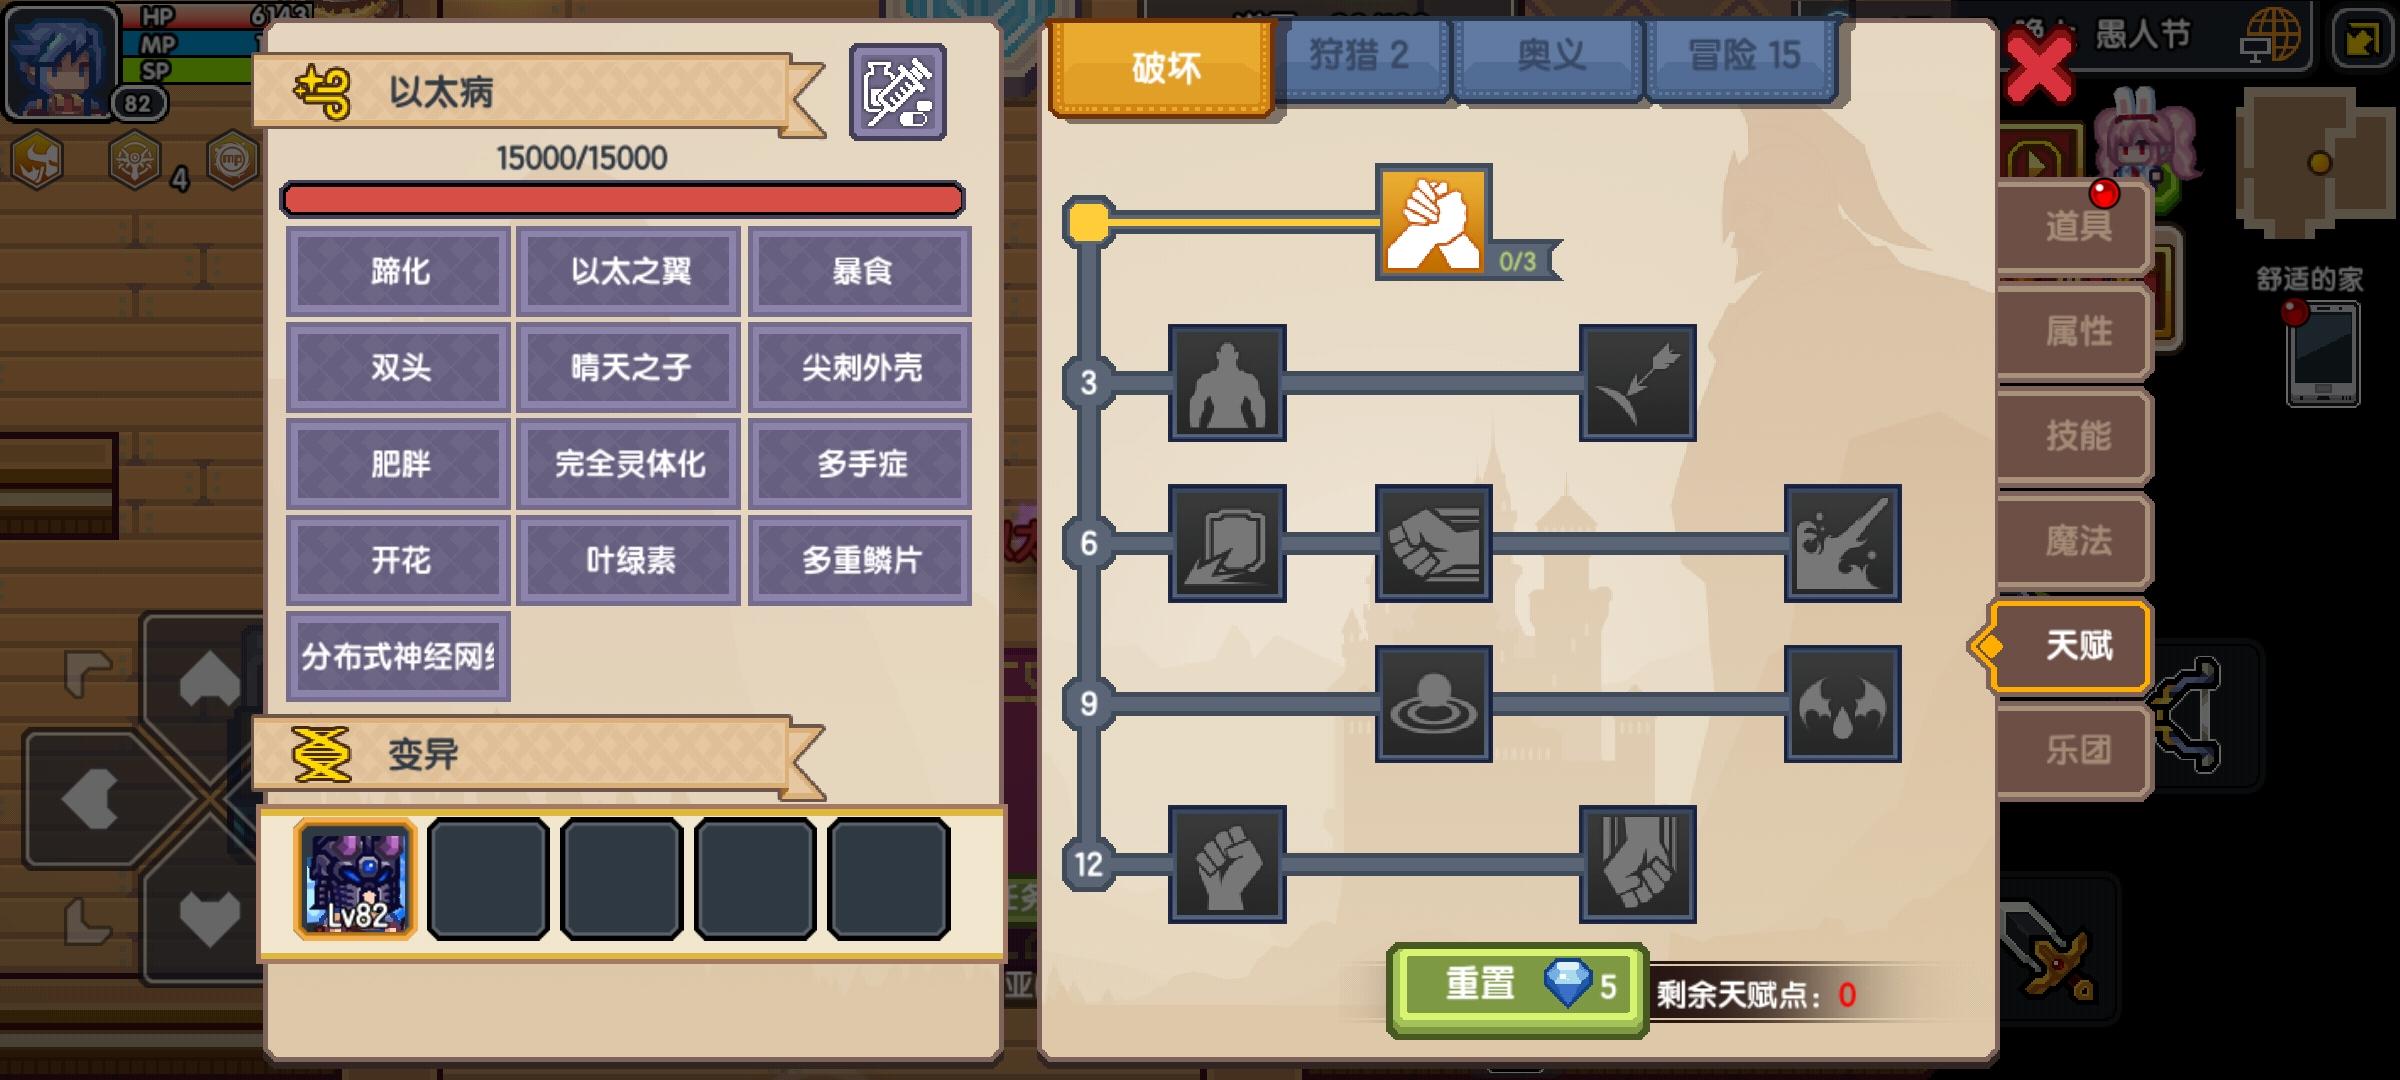Select the arm-wrestling talent icon showing 0/3
2400x1080 pixels.
tap(1433, 222)
